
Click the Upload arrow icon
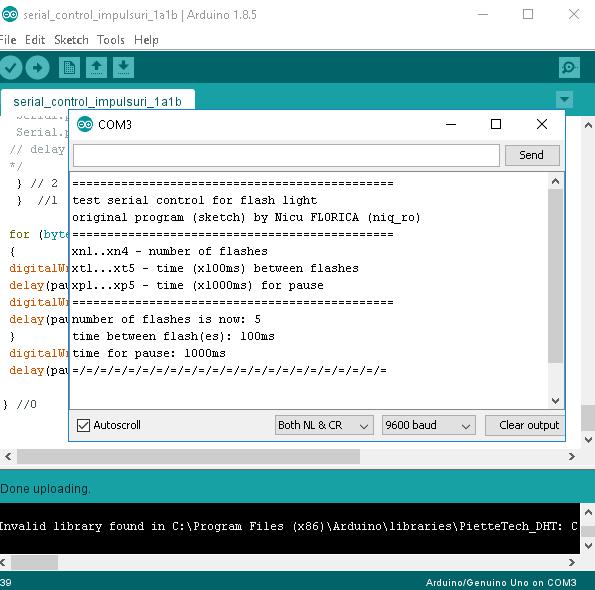(37, 68)
